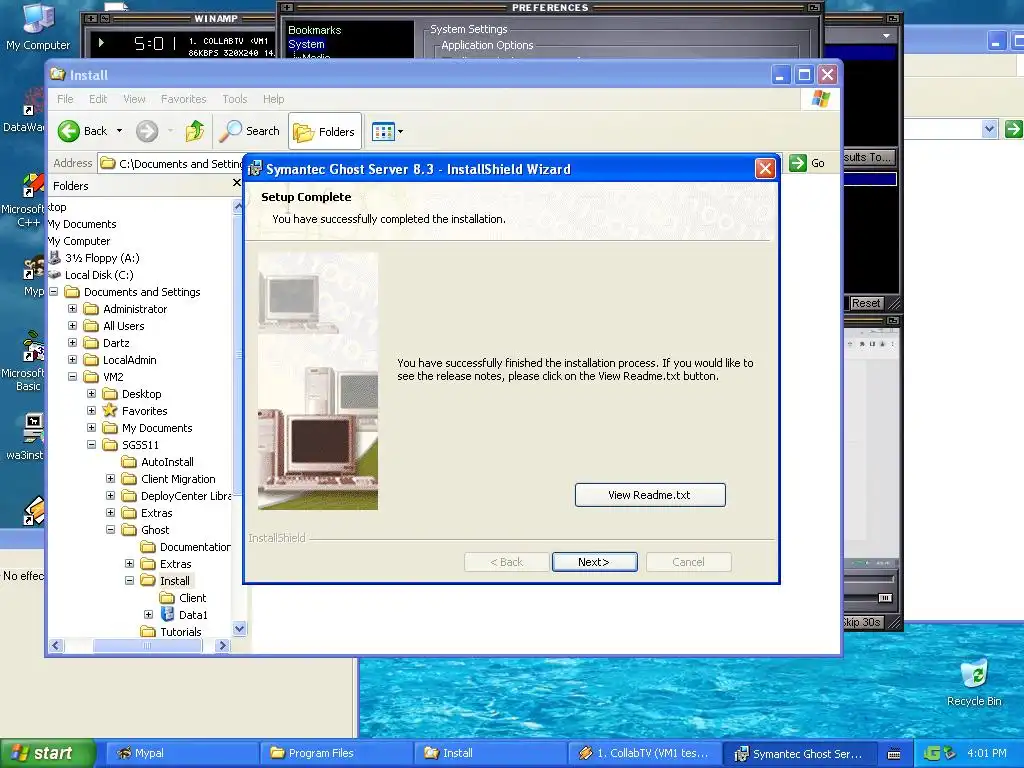Expand the Extras folder under Ghost
Image resolution: width=1024 pixels, height=768 pixels.
tap(129, 564)
